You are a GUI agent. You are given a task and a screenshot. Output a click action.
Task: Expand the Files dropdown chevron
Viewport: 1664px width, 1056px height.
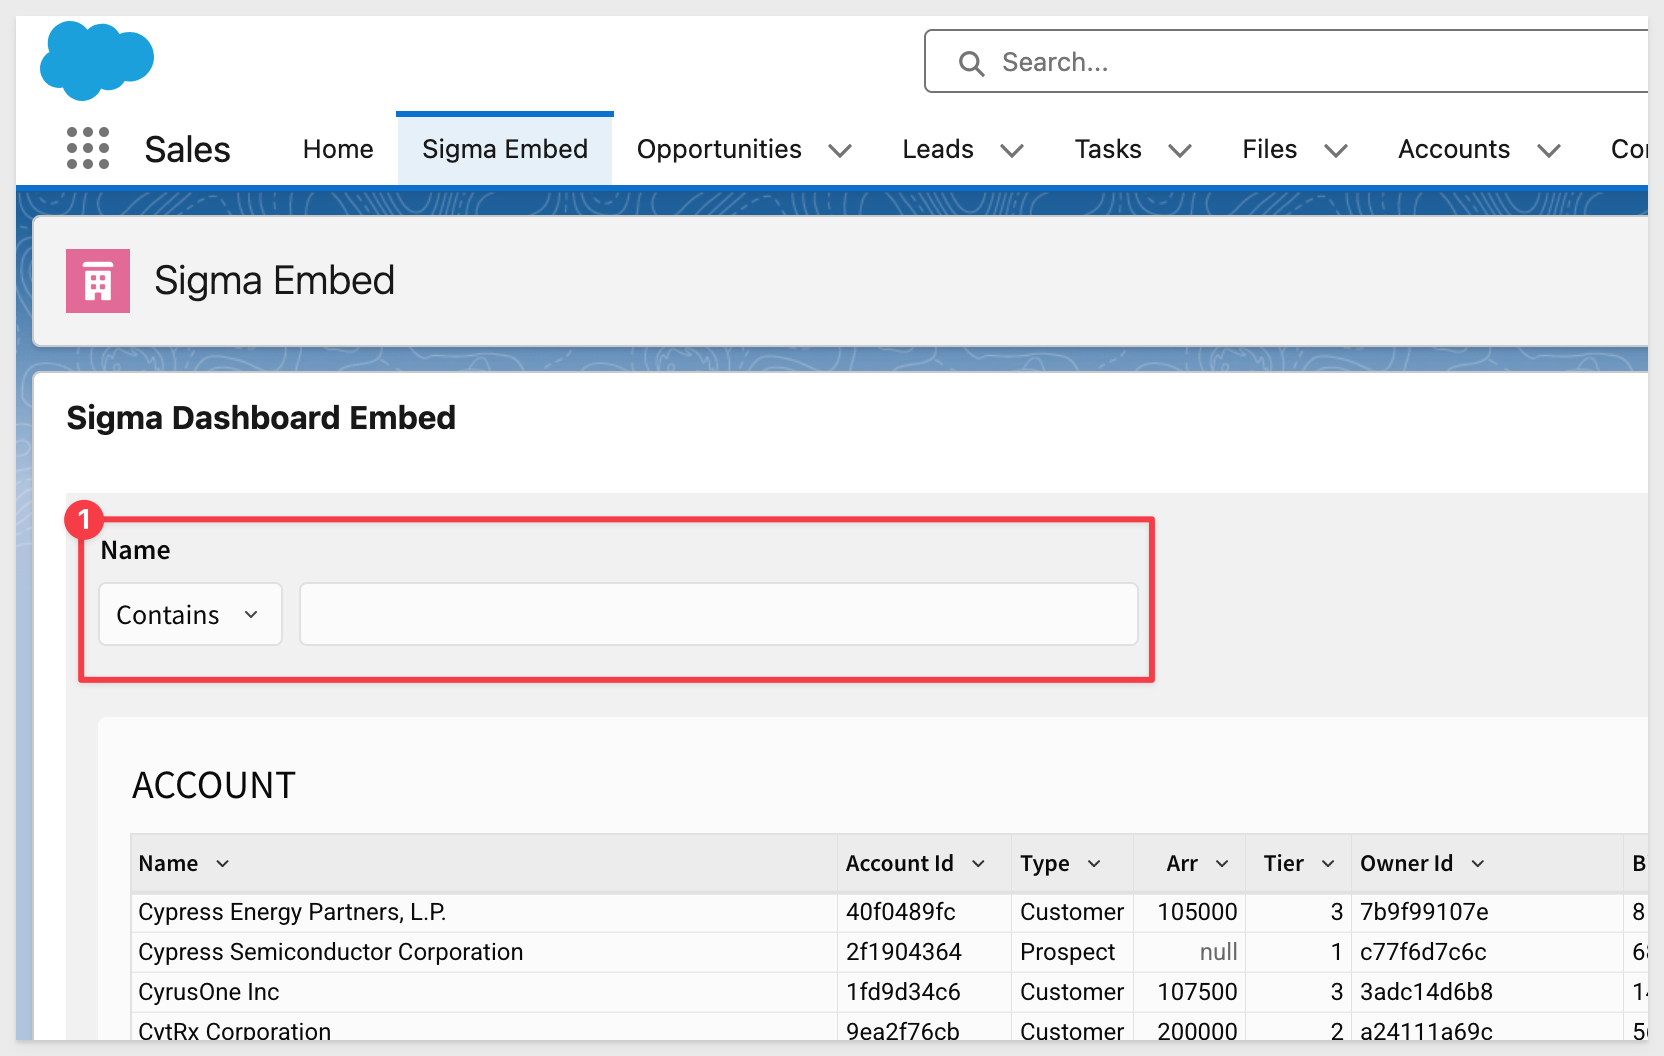click(1336, 151)
